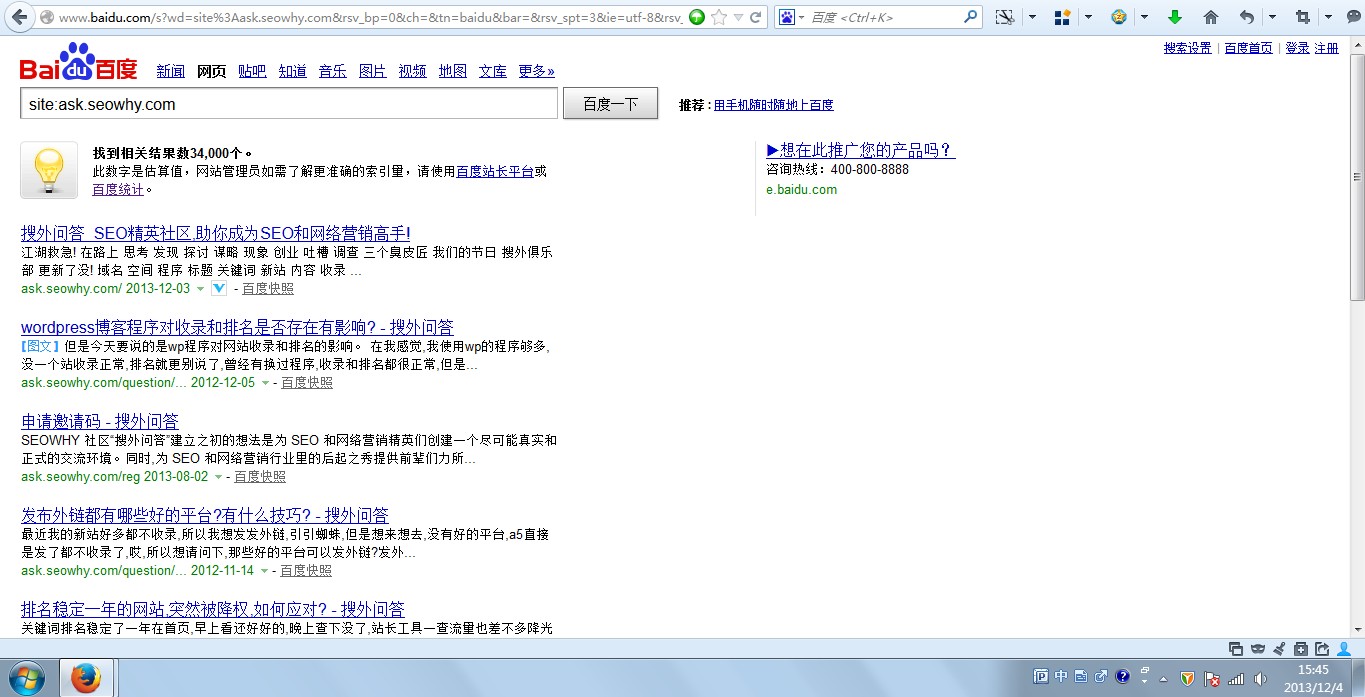This screenshot has height=697, width=1365.
Task: Switch to 视频 search tab
Action: pos(412,71)
